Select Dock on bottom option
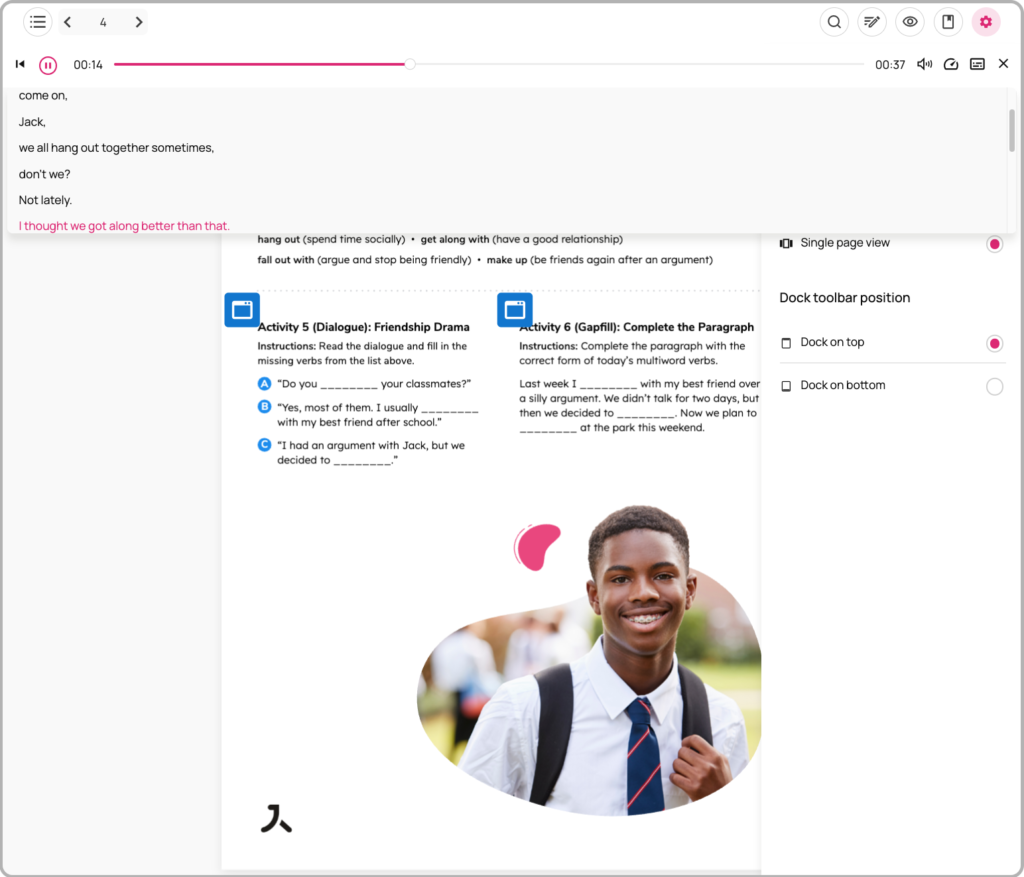Screen dimensions: 1024x877 994,386
